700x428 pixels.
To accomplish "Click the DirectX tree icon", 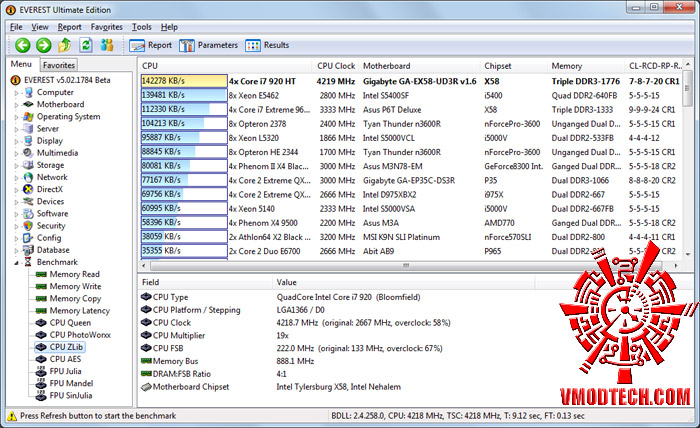I will [x=28, y=189].
